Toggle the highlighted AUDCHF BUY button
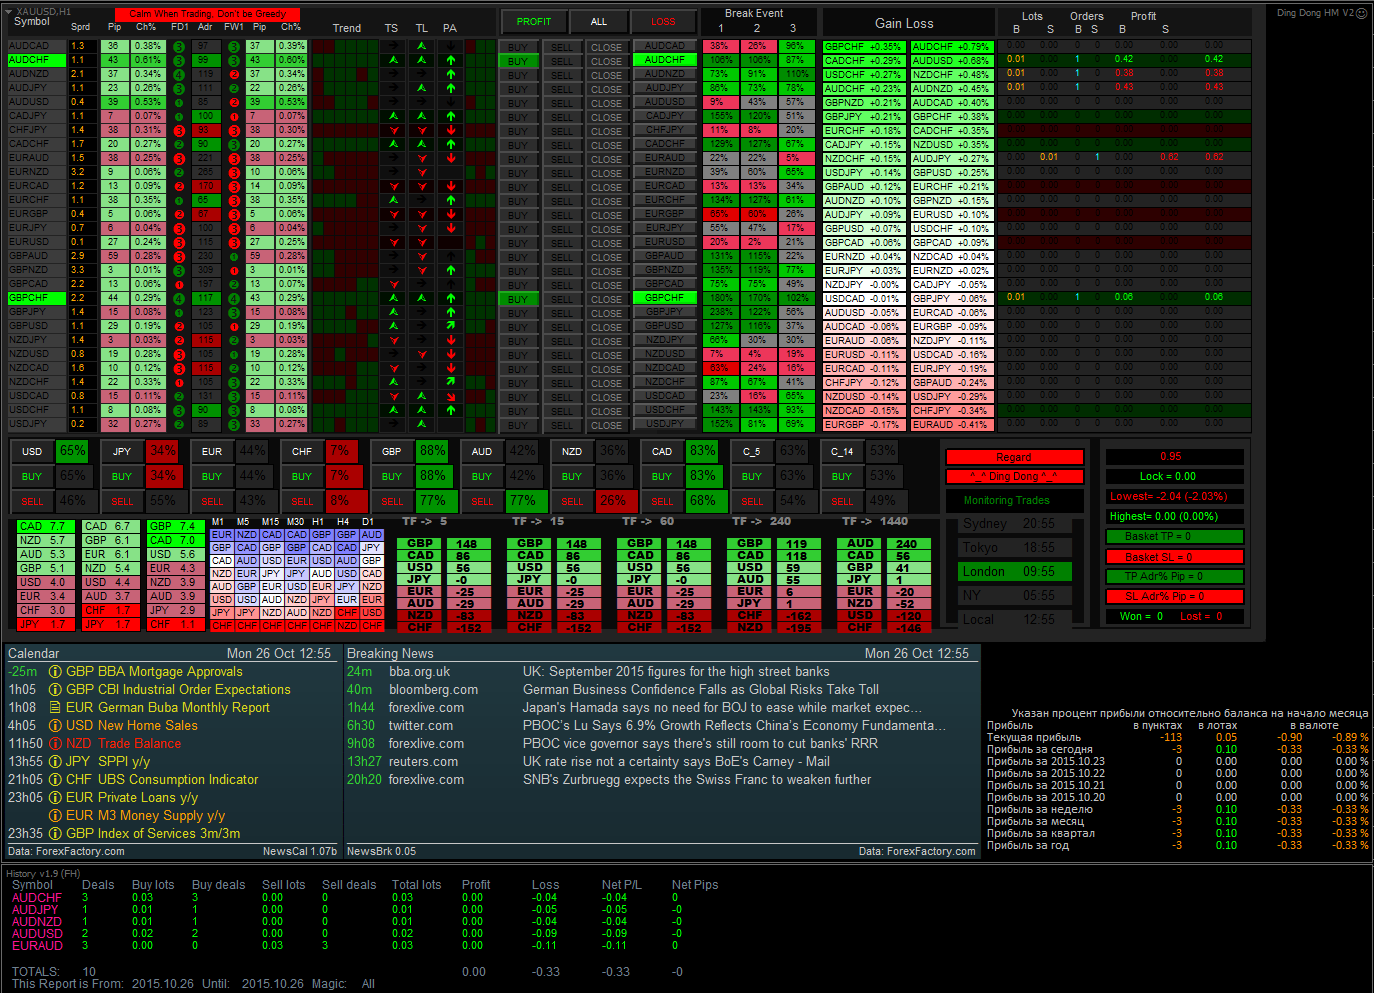The image size is (1374, 993). pyautogui.click(x=518, y=60)
